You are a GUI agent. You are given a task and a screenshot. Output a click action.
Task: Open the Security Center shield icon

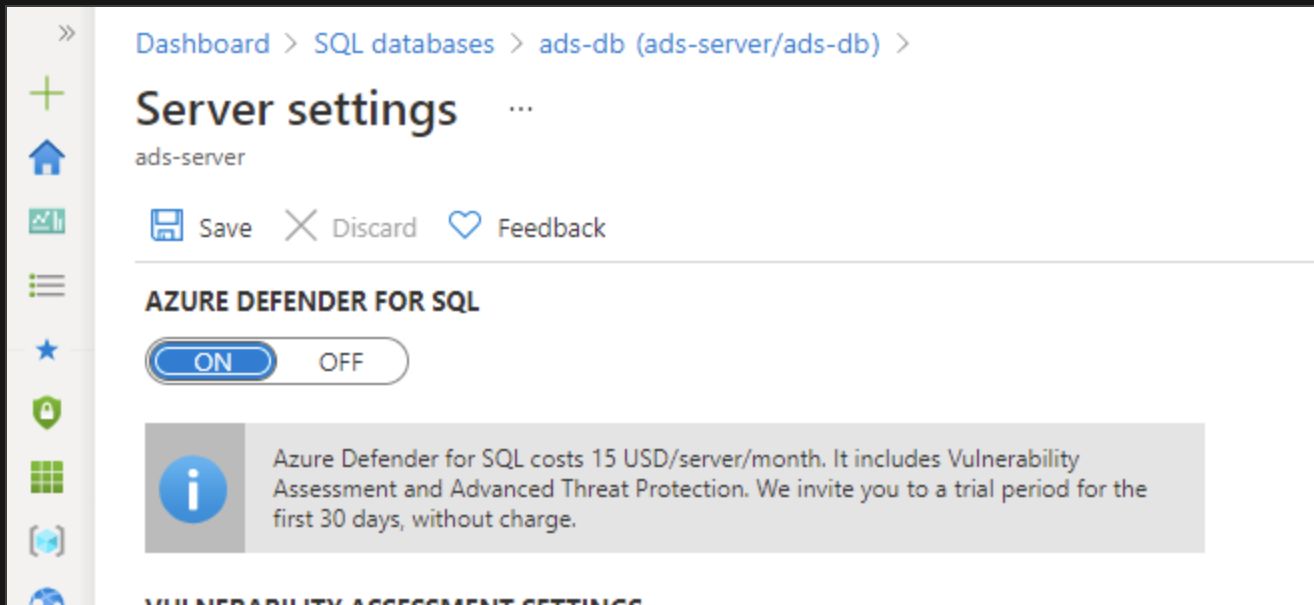[46, 413]
